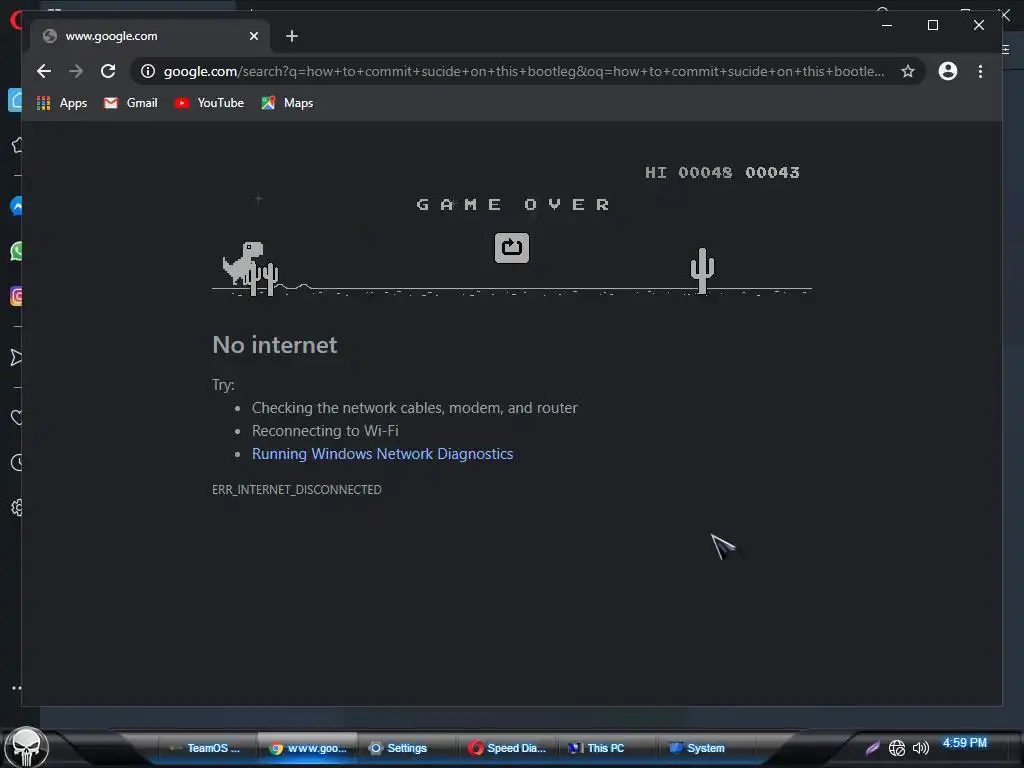Open the Chrome three-dot menu
This screenshot has width=1024, height=768.
980,71
